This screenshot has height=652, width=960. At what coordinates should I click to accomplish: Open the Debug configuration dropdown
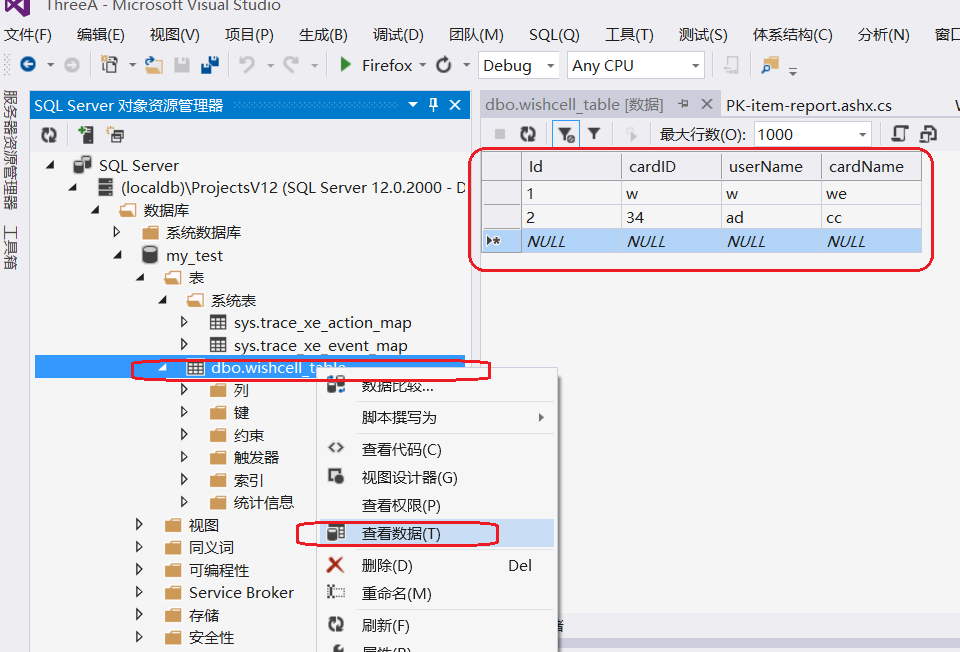tap(518, 65)
